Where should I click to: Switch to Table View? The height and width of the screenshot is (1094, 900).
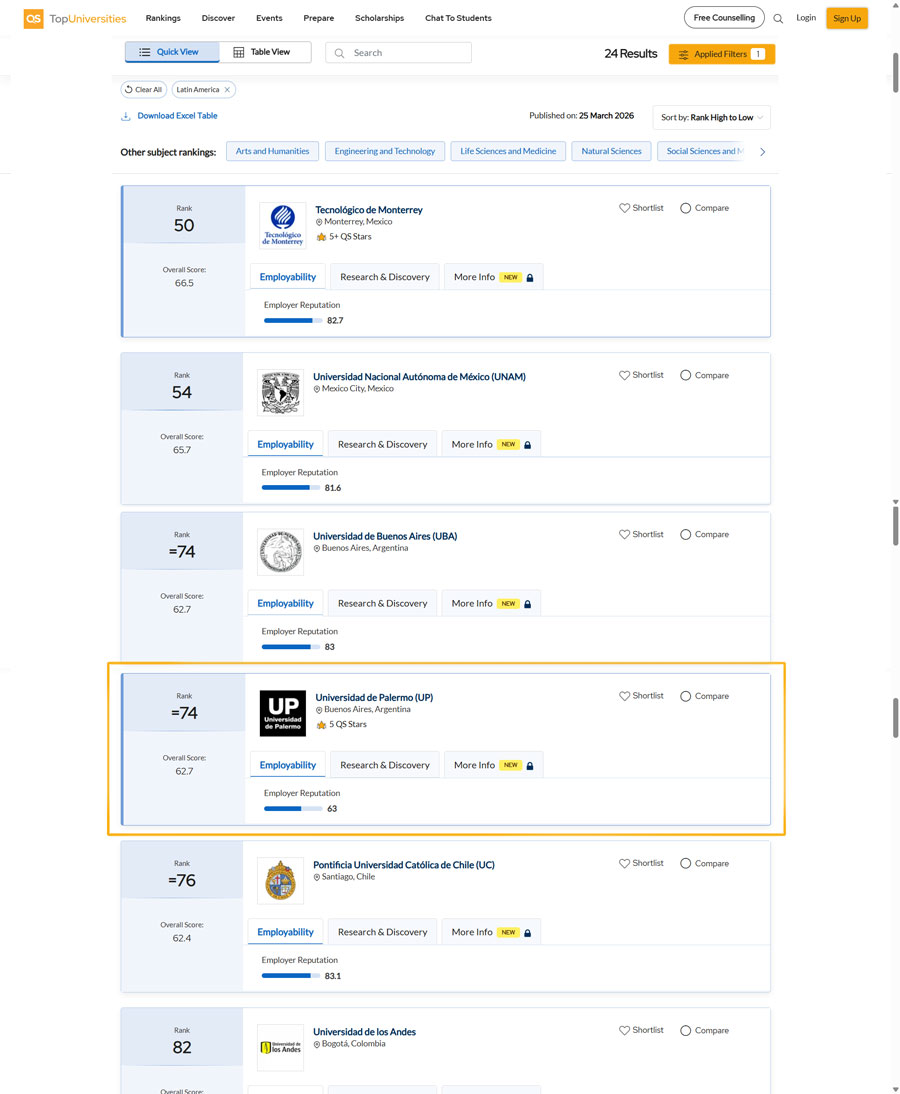[x=264, y=52]
